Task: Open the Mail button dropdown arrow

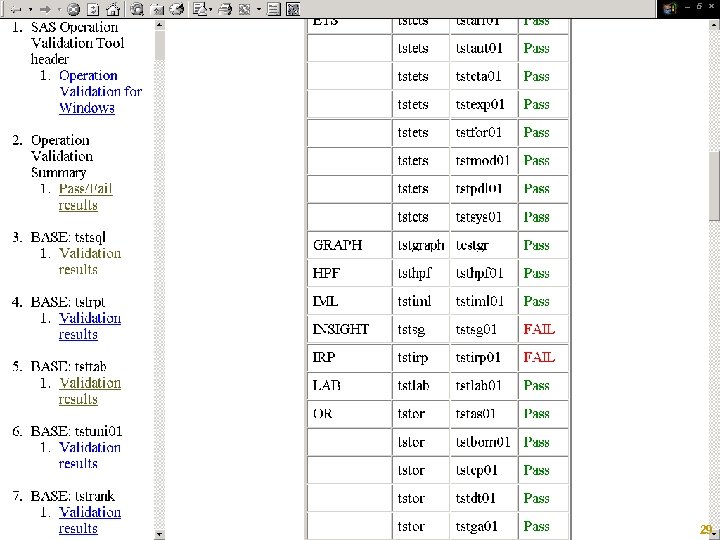Action: click(211, 9)
